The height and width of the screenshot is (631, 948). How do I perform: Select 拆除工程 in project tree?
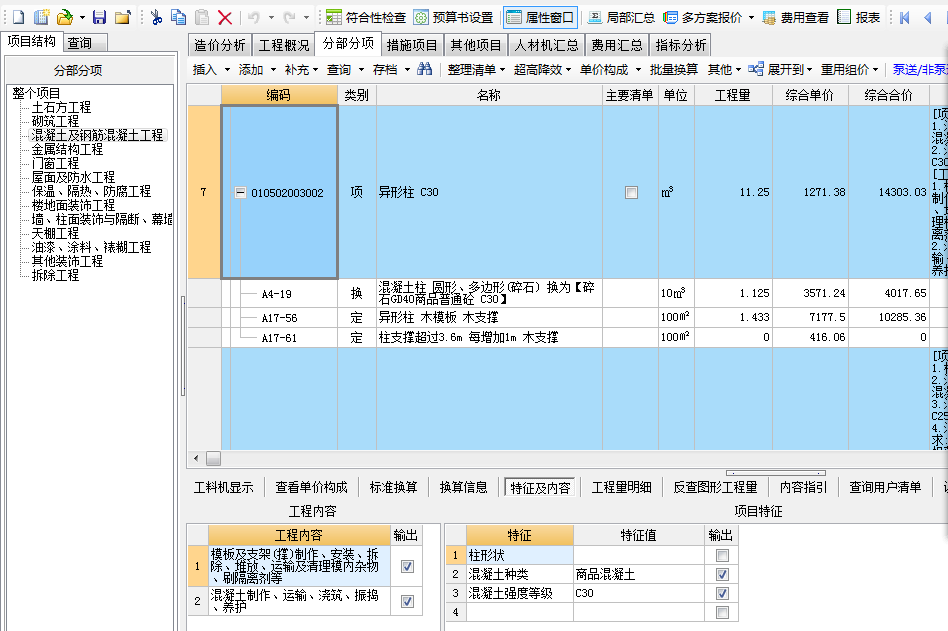click(x=55, y=275)
